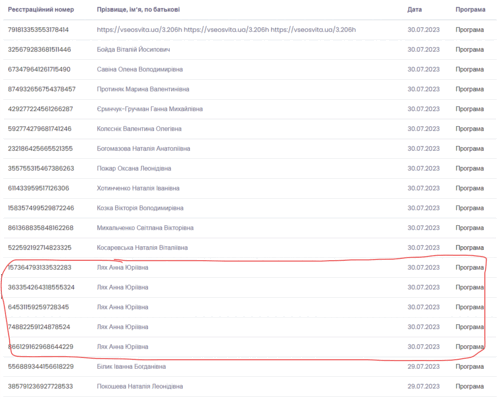Image resolution: width=500 pixels, height=399 pixels.
Task: Open Програма link in Косаревська Наталія row
Action: click(x=470, y=248)
